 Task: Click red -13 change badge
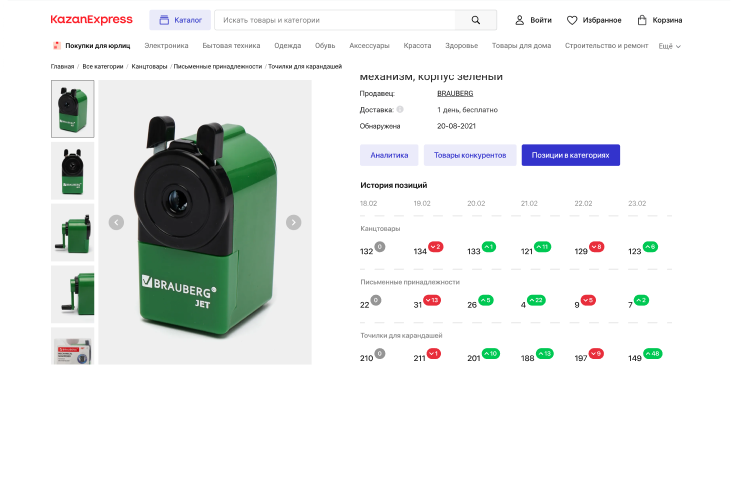tap(432, 300)
